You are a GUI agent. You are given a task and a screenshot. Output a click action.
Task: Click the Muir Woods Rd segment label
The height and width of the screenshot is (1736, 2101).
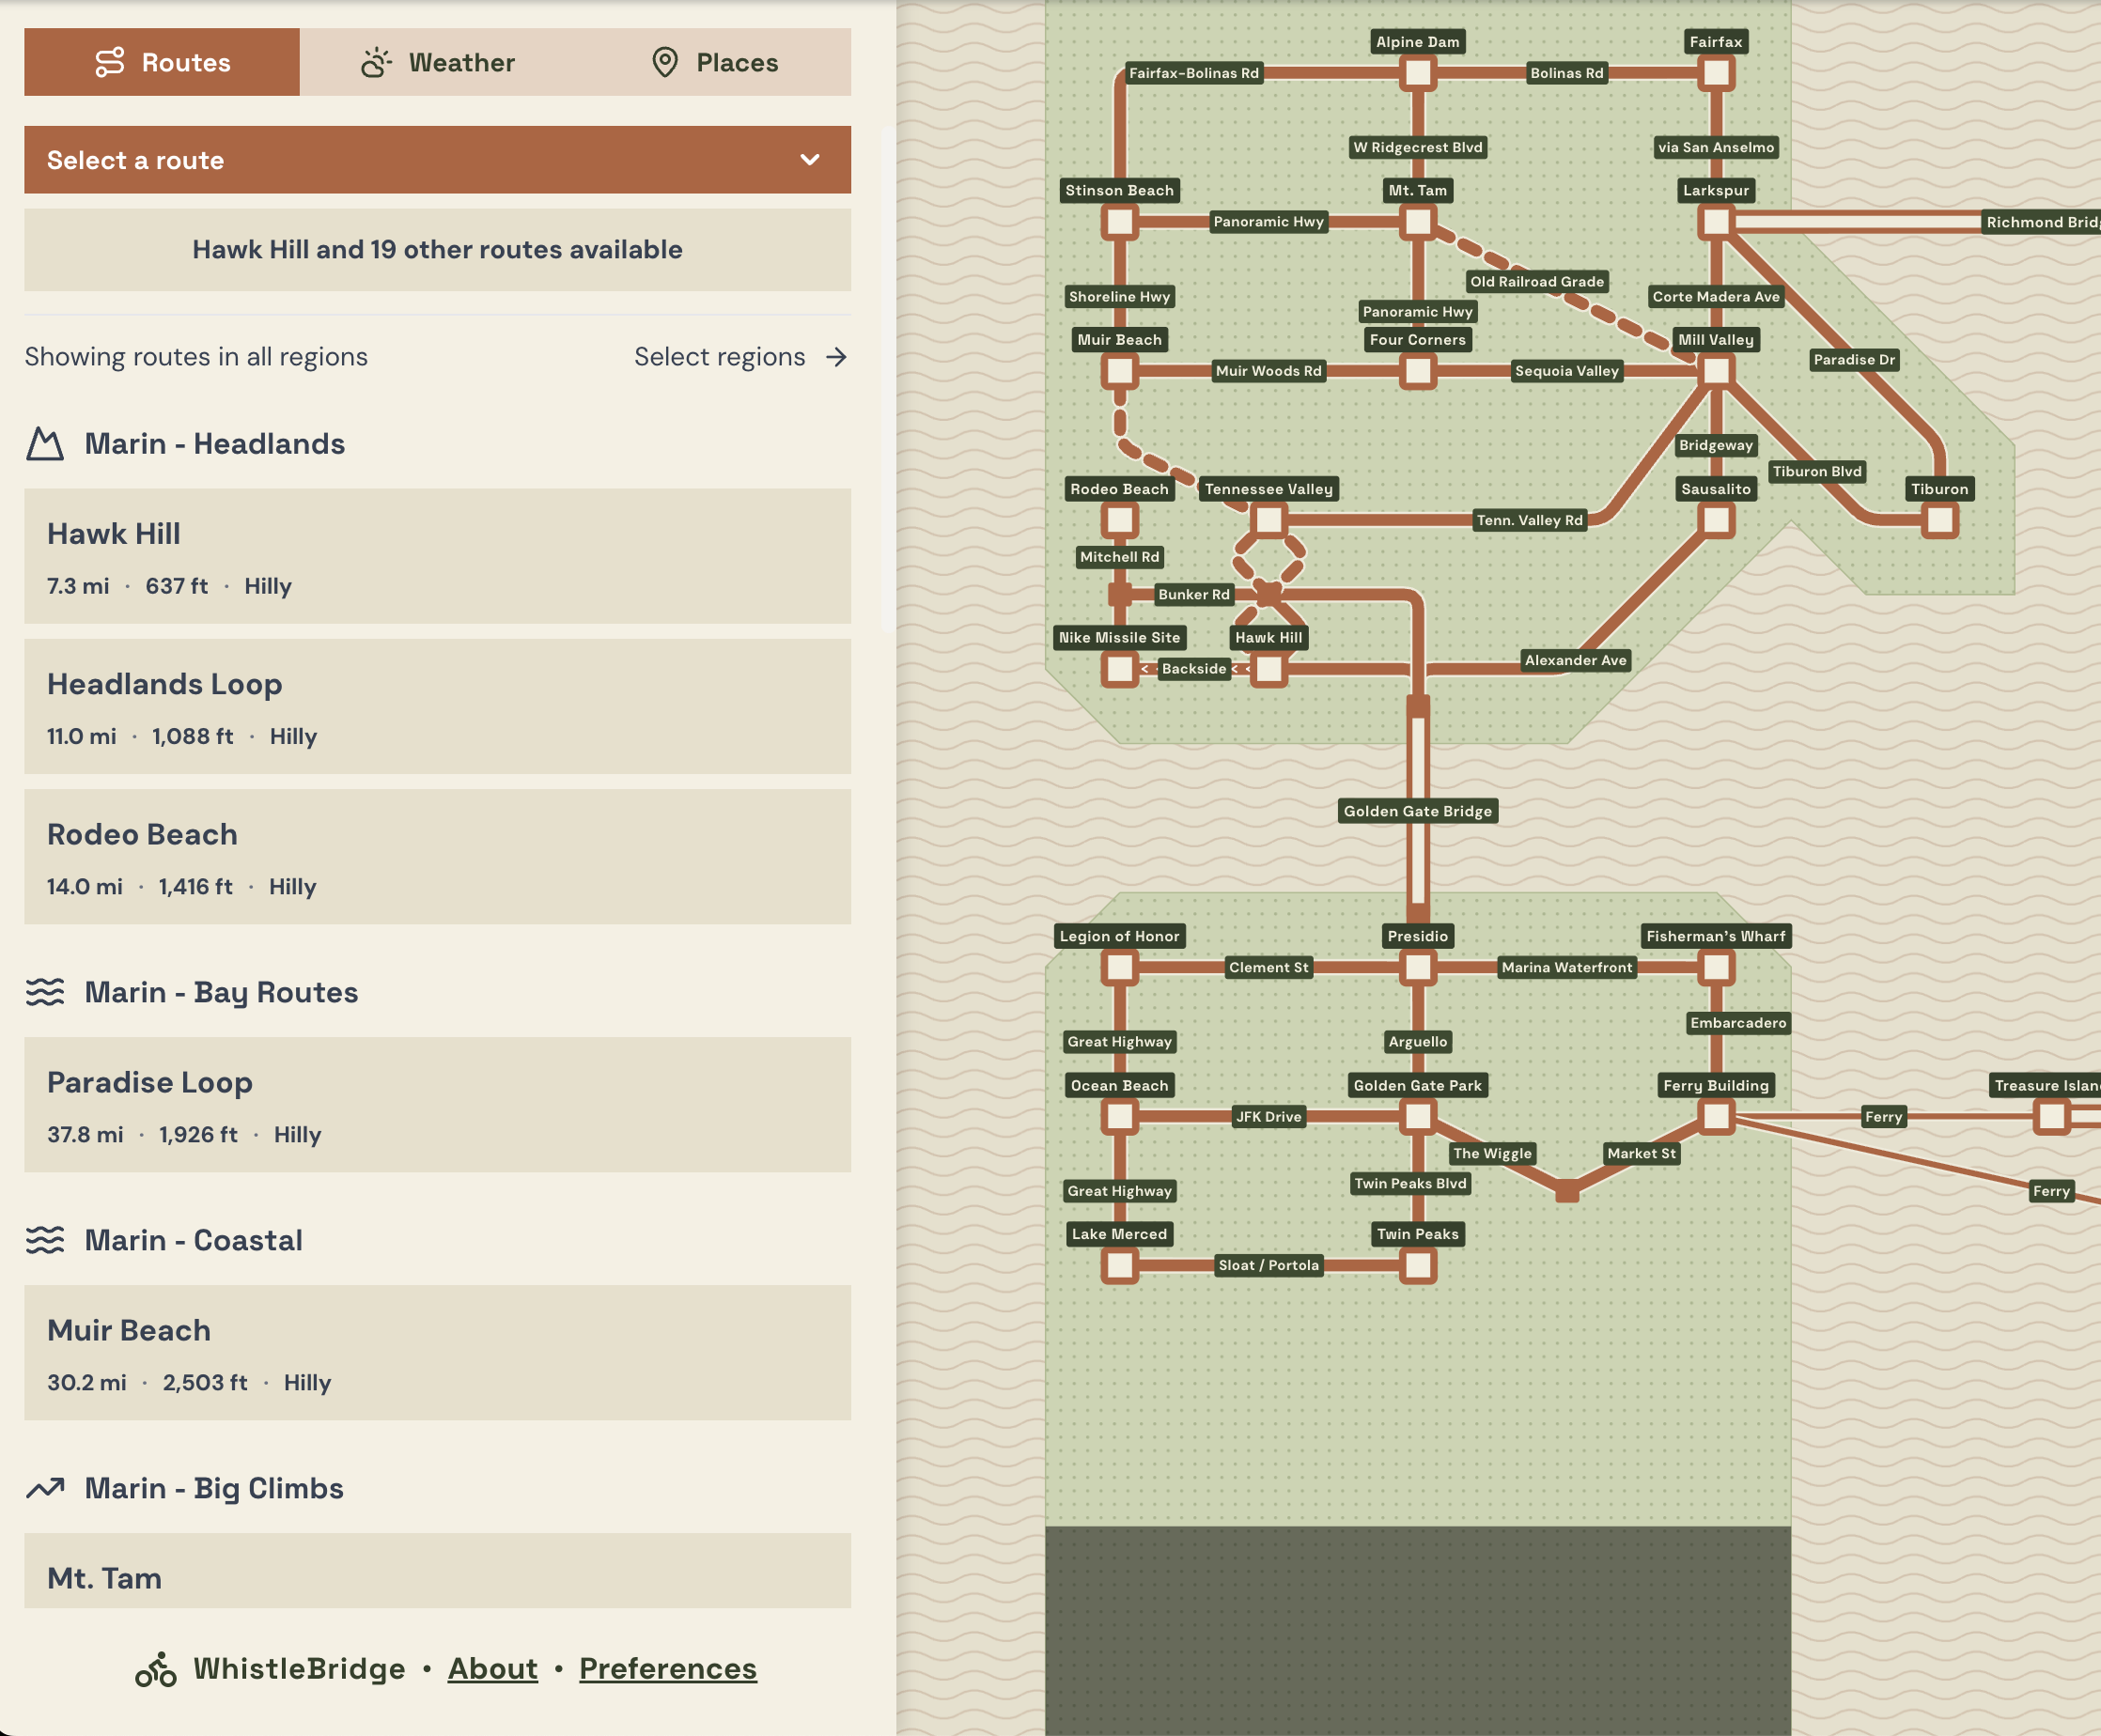click(x=1269, y=371)
